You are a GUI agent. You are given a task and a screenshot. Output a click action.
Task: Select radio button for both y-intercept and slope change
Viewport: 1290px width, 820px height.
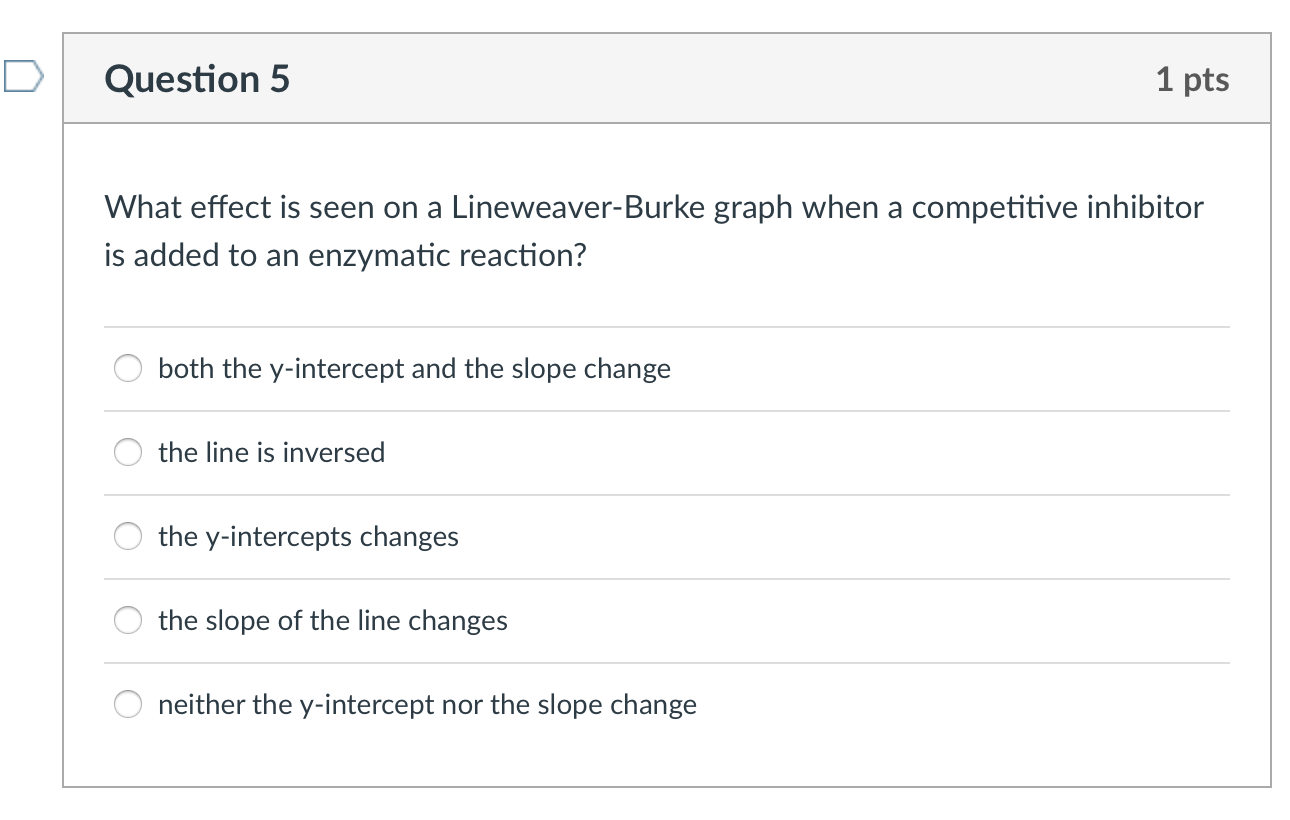[x=128, y=369]
